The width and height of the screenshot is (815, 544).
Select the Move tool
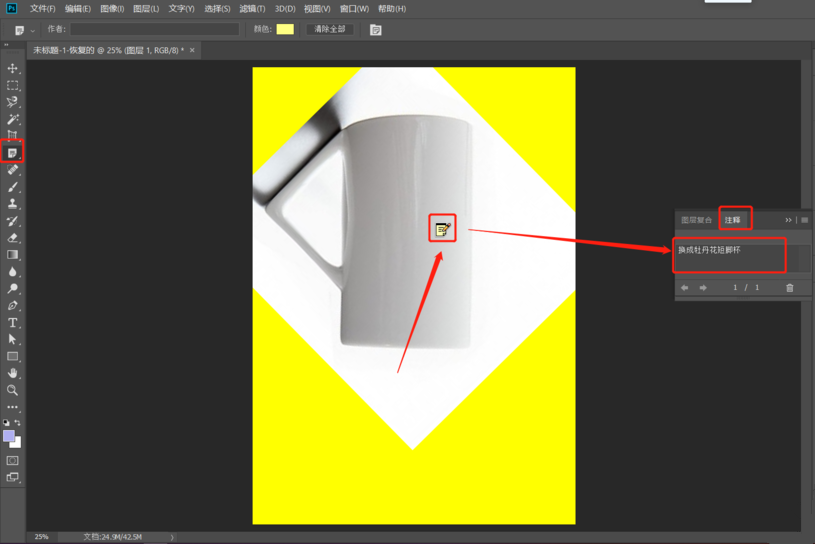tap(13, 68)
